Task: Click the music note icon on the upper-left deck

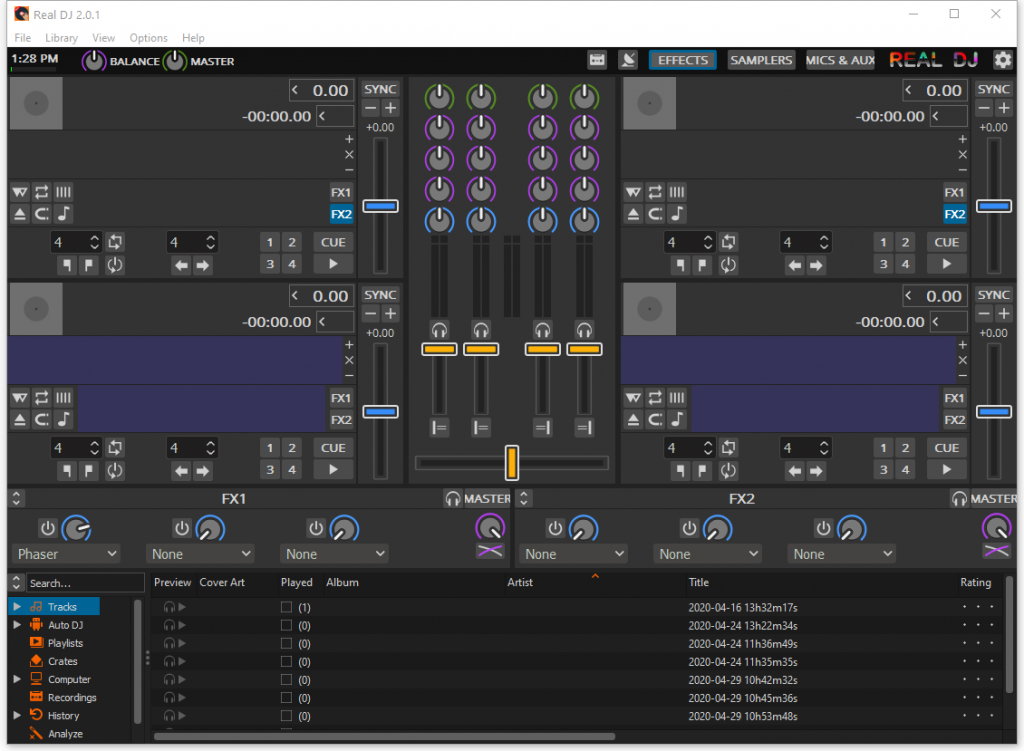Action: (x=63, y=213)
